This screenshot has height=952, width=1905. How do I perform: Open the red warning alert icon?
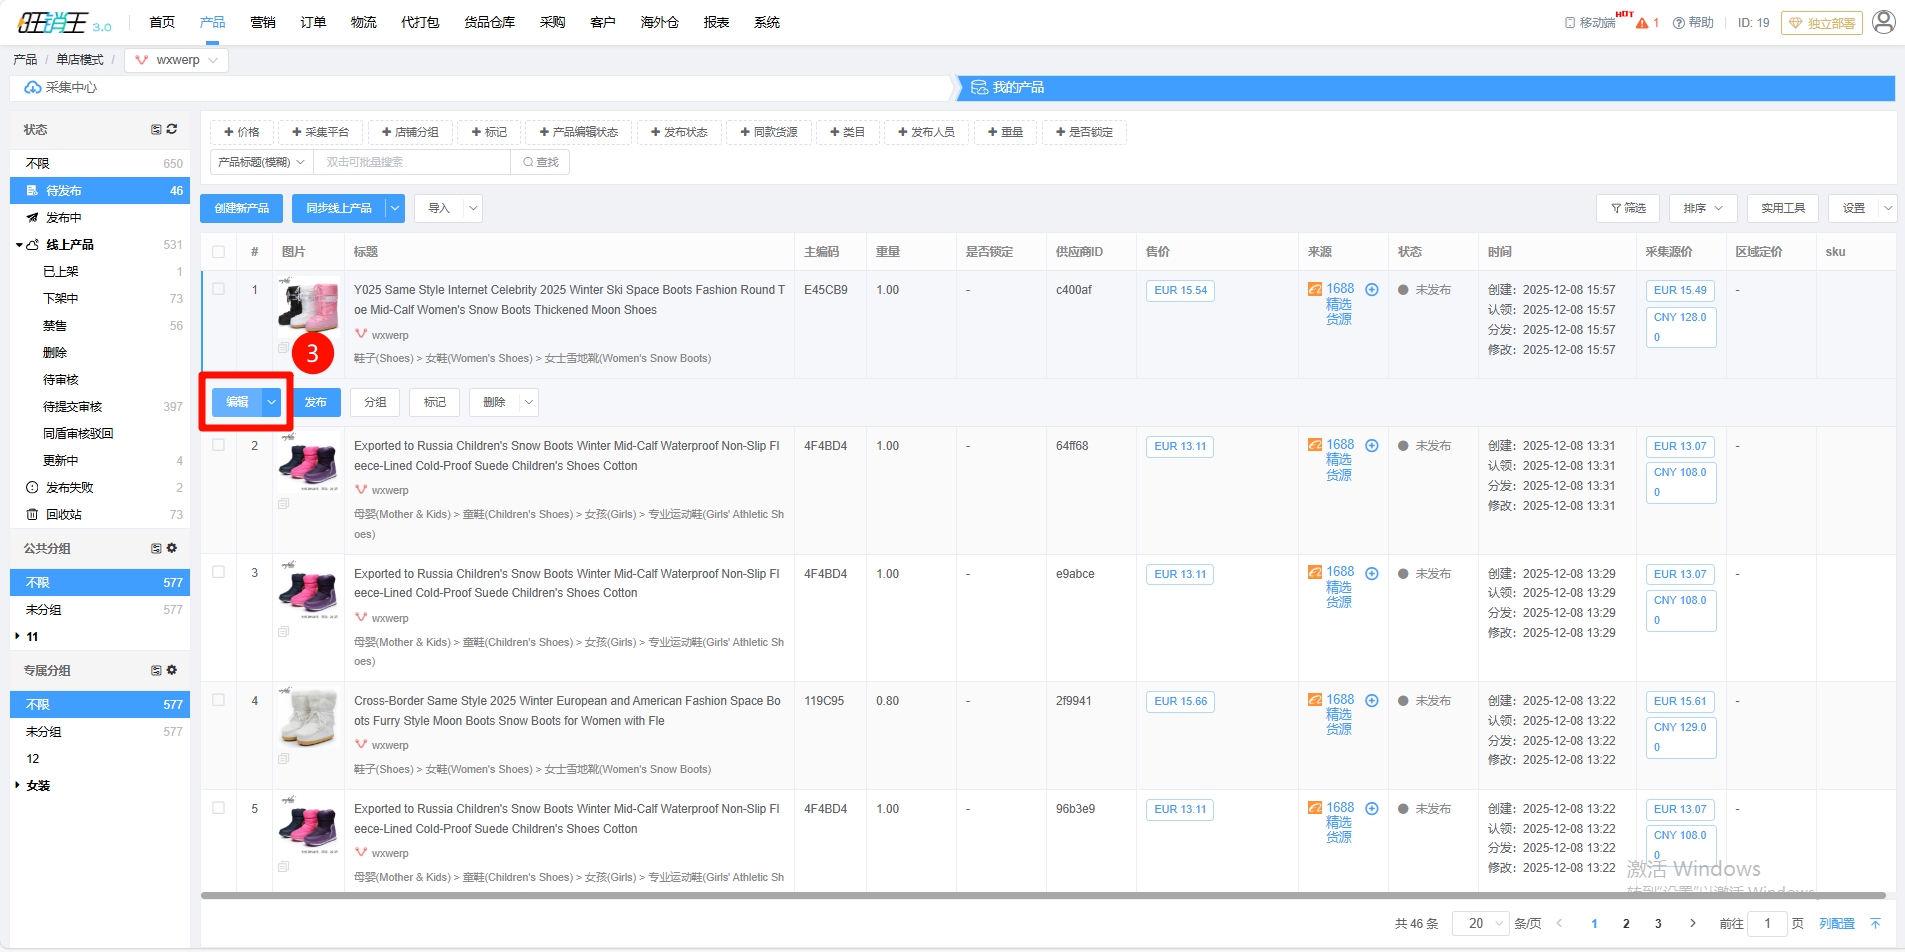click(1642, 23)
